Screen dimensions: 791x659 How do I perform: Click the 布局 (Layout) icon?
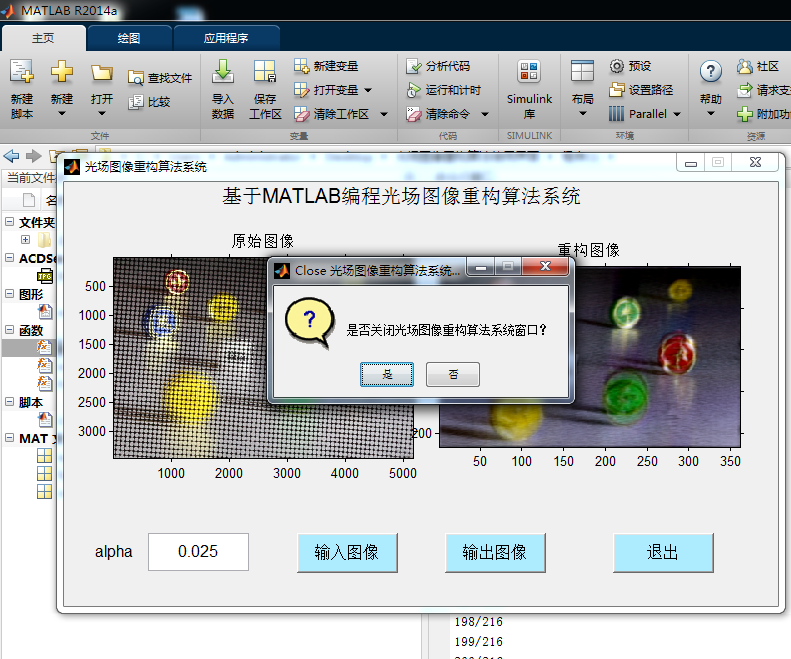tap(582, 71)
